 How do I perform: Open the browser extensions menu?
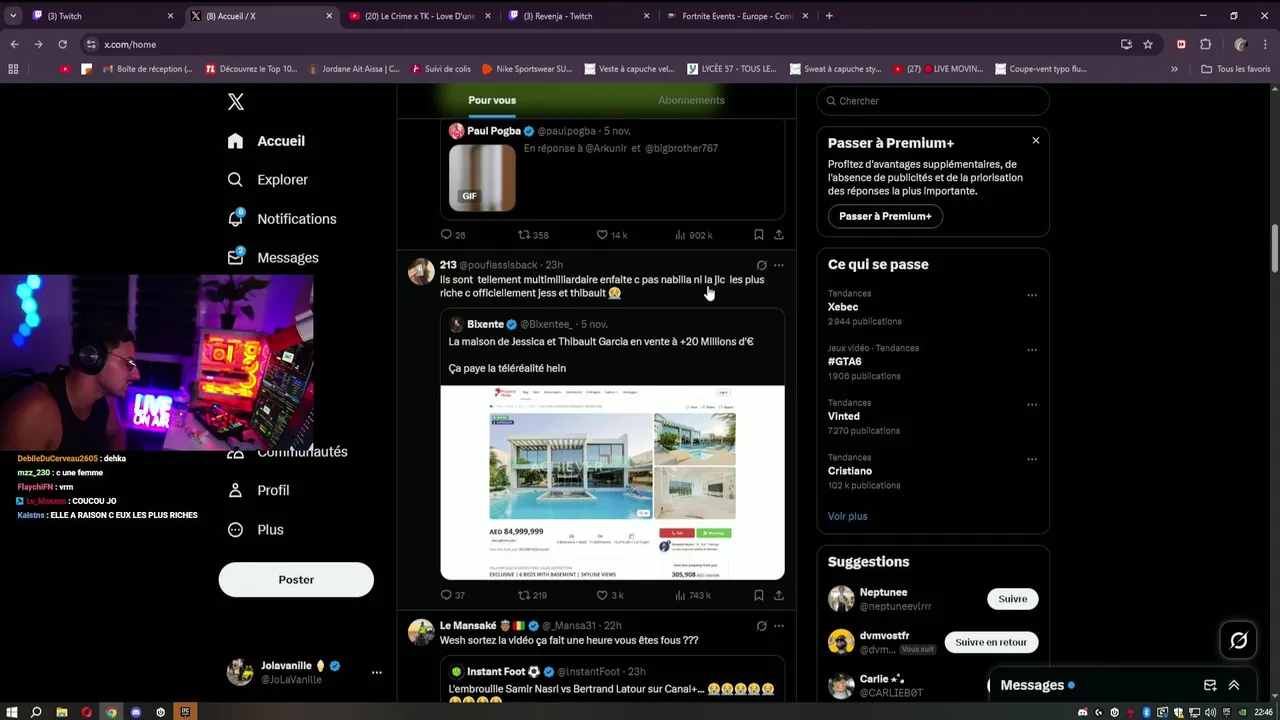[1205, 44]
